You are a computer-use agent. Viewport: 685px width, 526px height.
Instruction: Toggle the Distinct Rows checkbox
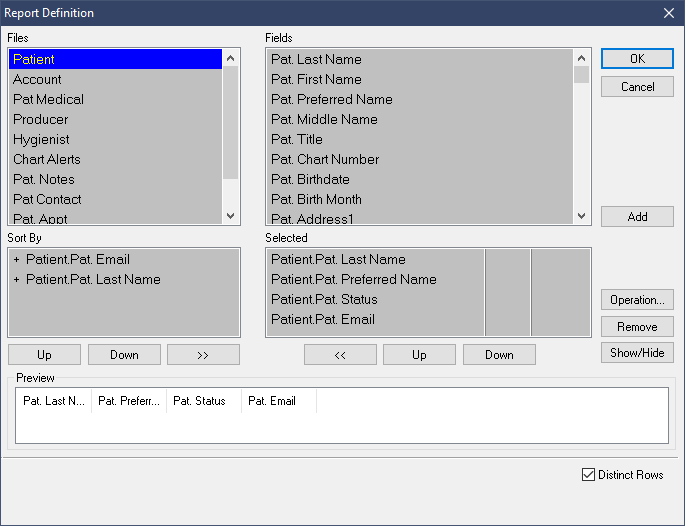pos(588,475)
